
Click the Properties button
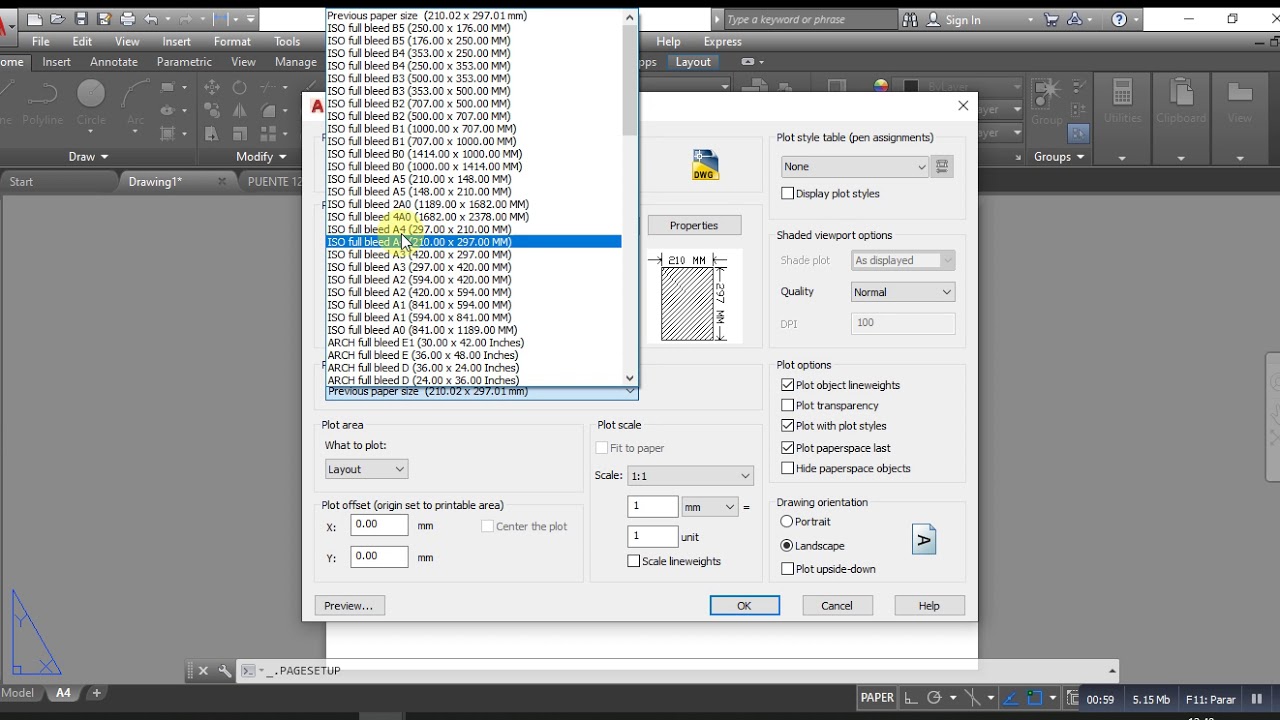tap(694, 226)
